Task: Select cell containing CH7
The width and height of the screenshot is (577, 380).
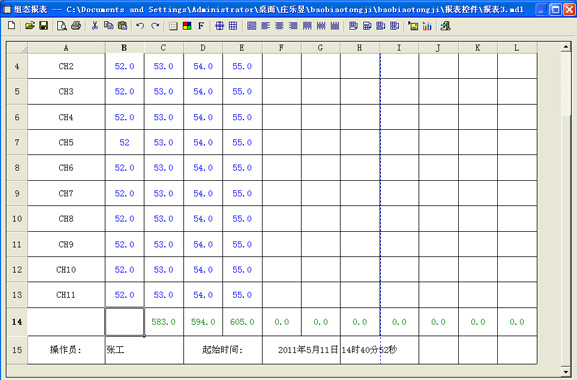Action: [x=66, y=193]
